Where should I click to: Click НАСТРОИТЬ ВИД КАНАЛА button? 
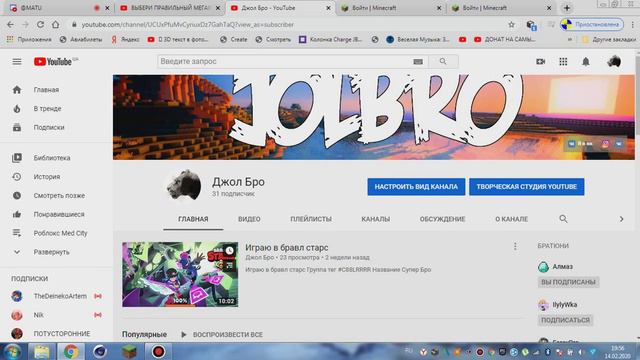[x=416, y=187]
